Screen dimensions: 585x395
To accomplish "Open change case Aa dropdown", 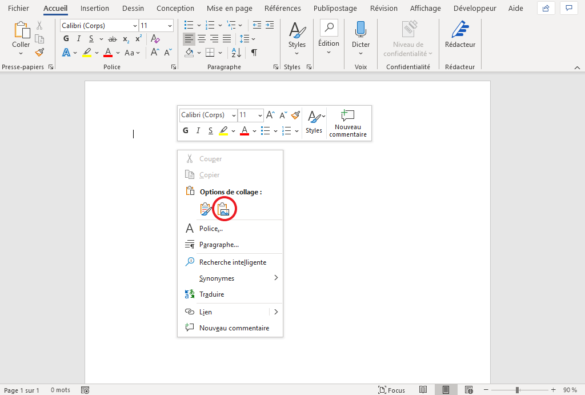I will click(x=132, y=53).
